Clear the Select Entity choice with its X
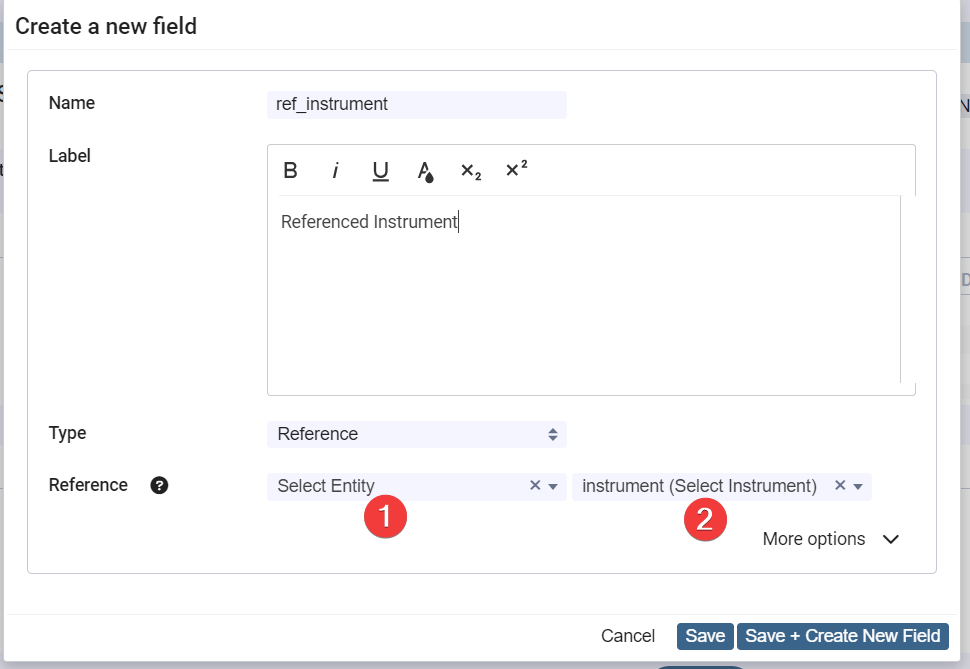 (535, 486)
